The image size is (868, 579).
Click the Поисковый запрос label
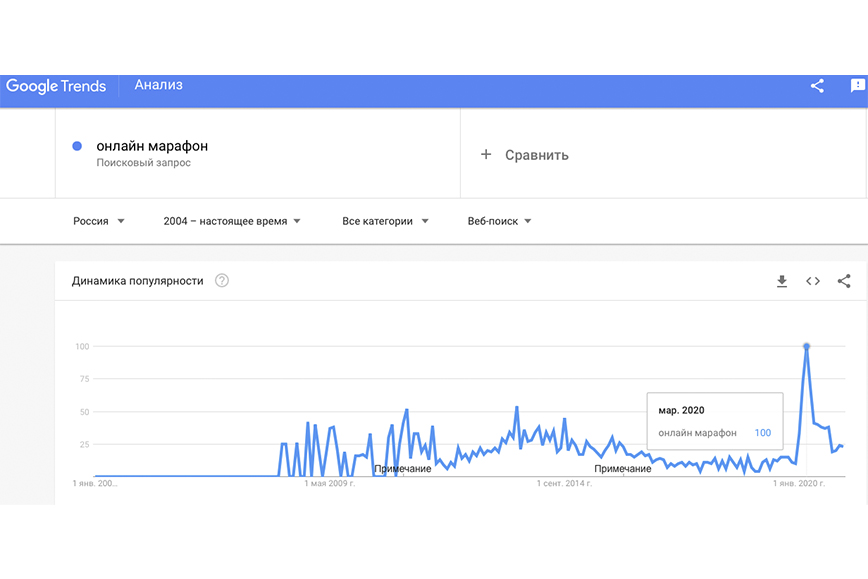(x=143, y=163)
